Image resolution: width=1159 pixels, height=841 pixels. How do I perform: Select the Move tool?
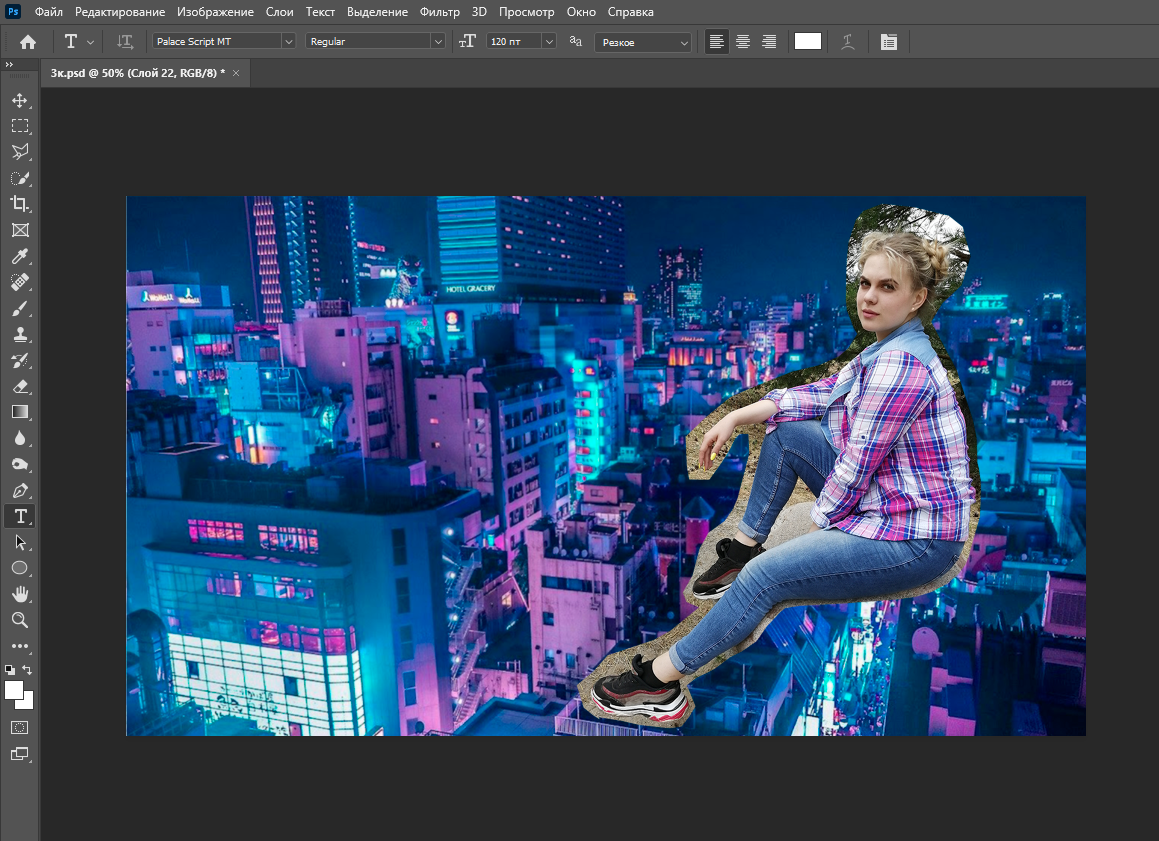click(19, 100)
